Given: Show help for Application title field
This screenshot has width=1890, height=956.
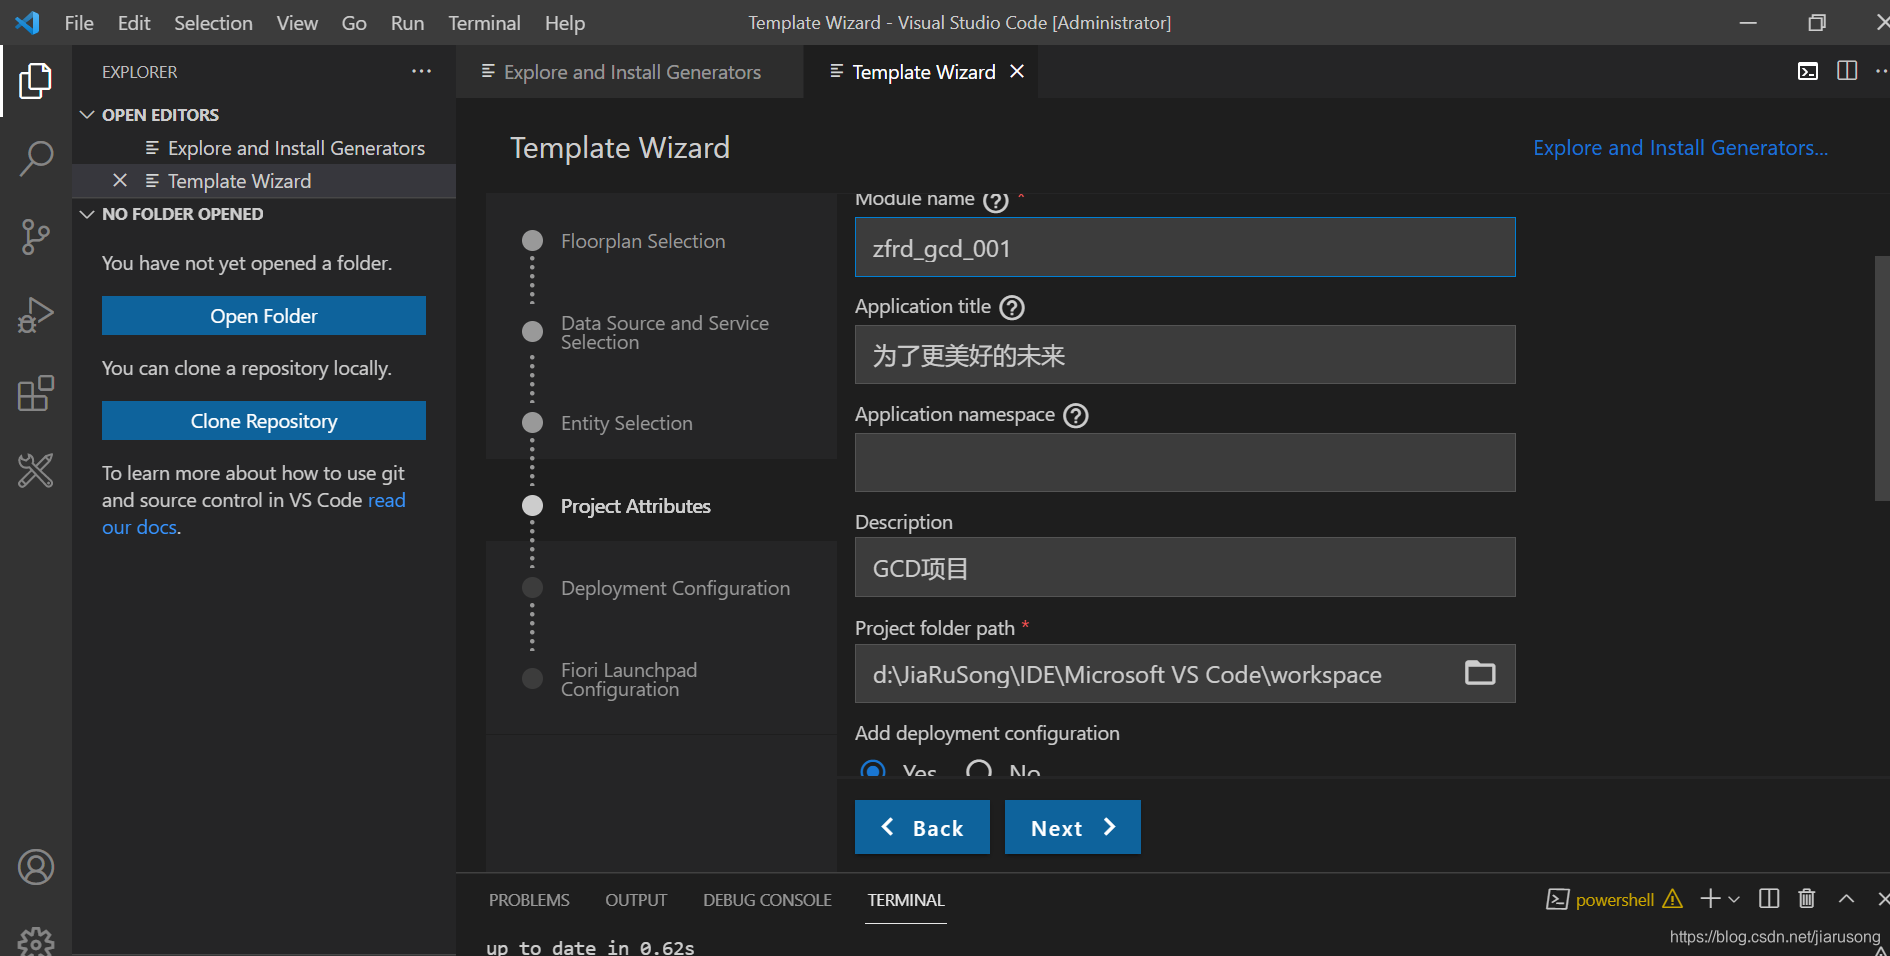Looking at the screenshot, I should pos(1012,307).
